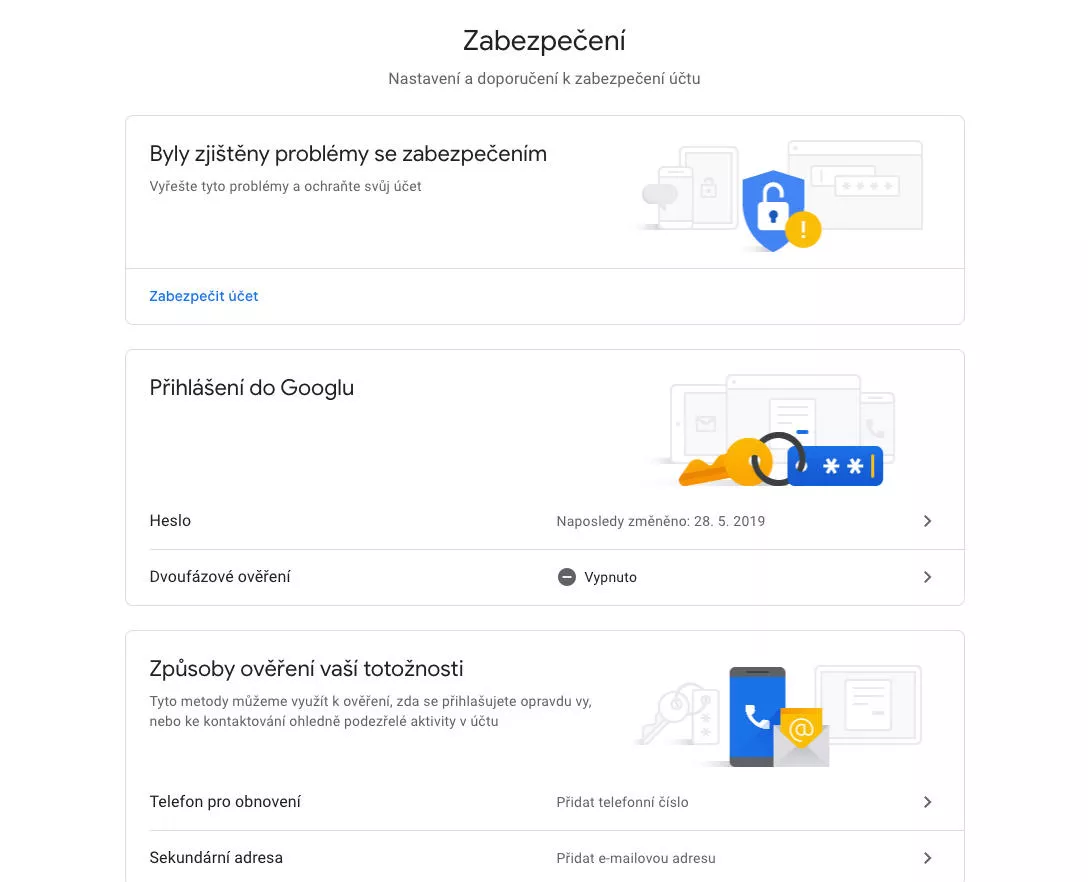1088x882 pixels.
Task: Click the Vypnuto status text
Action: pos(610,577)
